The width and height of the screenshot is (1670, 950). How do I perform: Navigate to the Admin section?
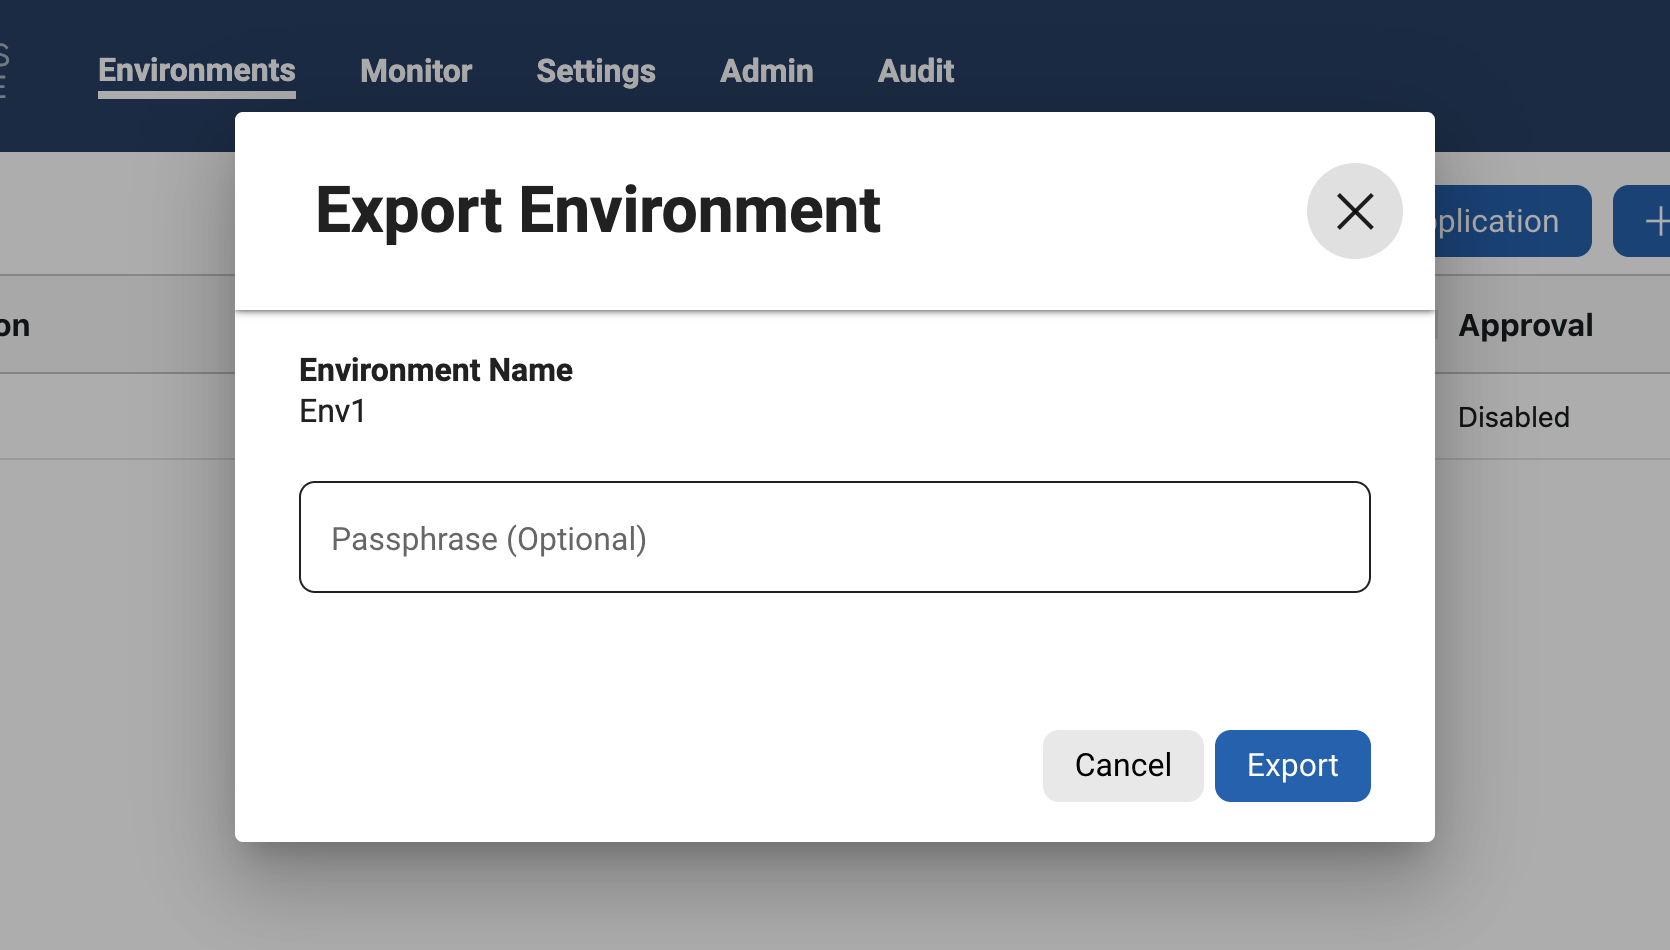766,71
